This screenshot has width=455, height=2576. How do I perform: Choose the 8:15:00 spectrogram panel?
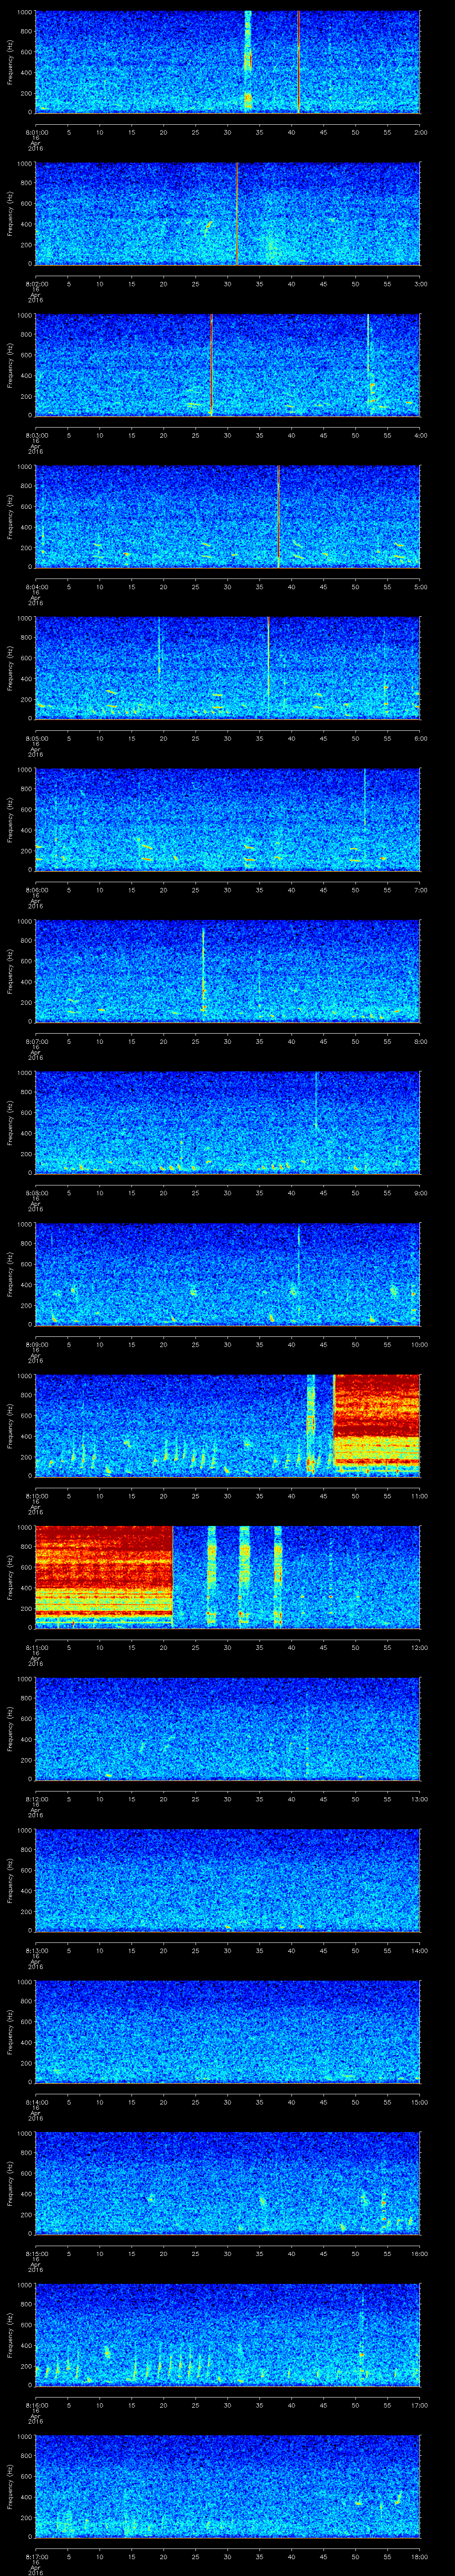pyautogui.click(x=227, y=2183)
